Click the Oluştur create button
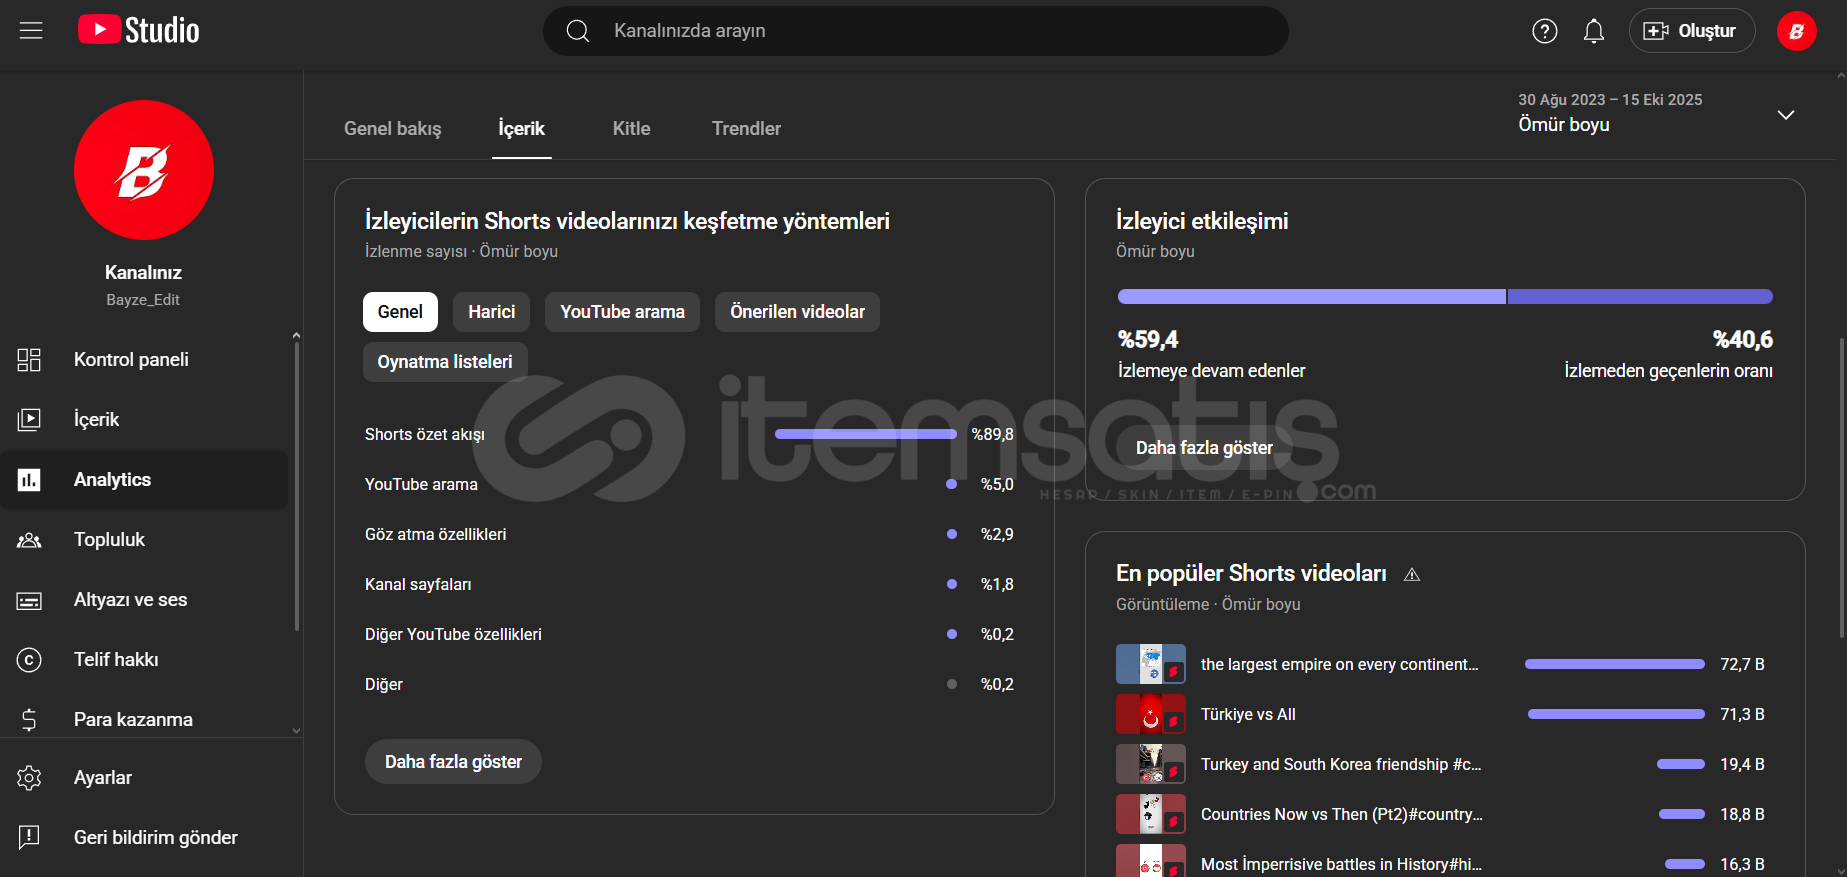Image resolution: width=1847 pixels, height=877 pixels. tap(1691, 31)
